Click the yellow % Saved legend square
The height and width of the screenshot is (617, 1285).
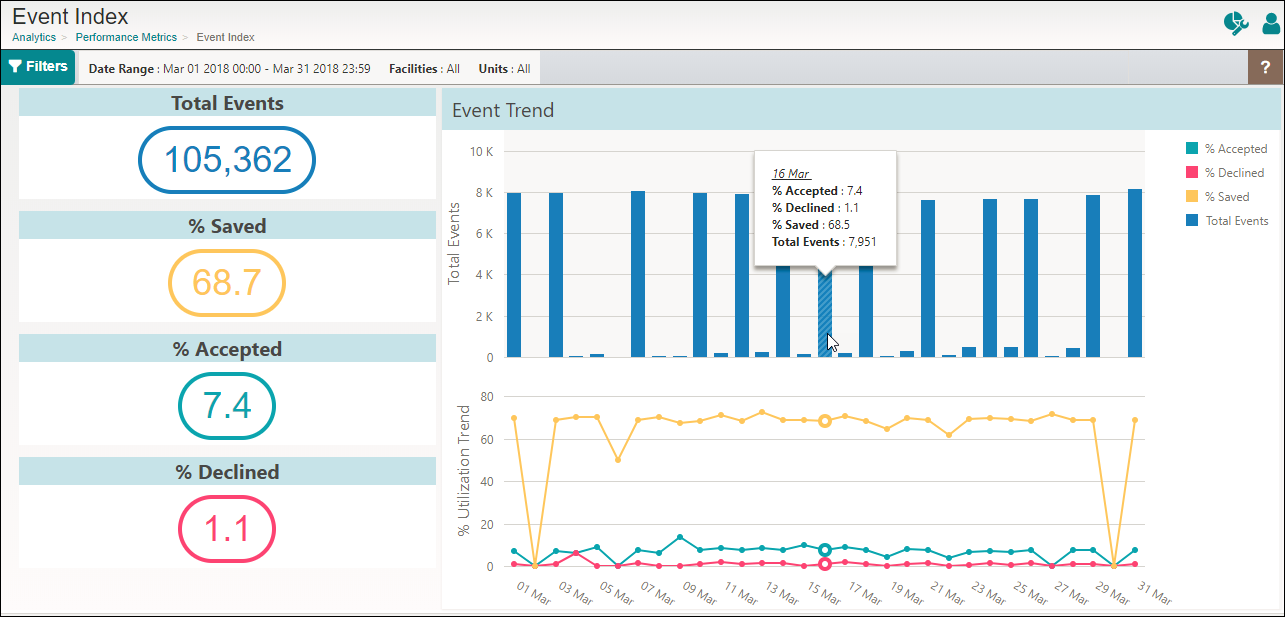[1191, 197]
